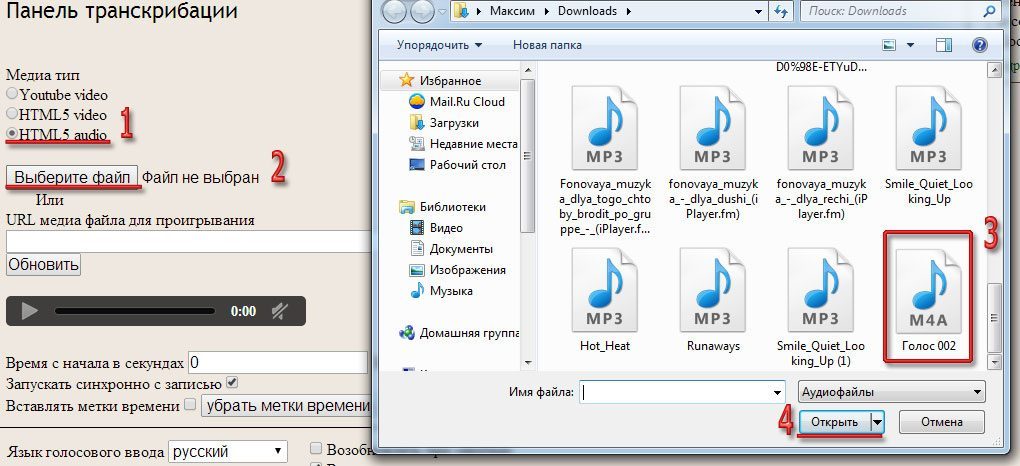Toggle Запускать синхронно с записью checkbox
Screen dimensions: 1020x466
point(232,382)
